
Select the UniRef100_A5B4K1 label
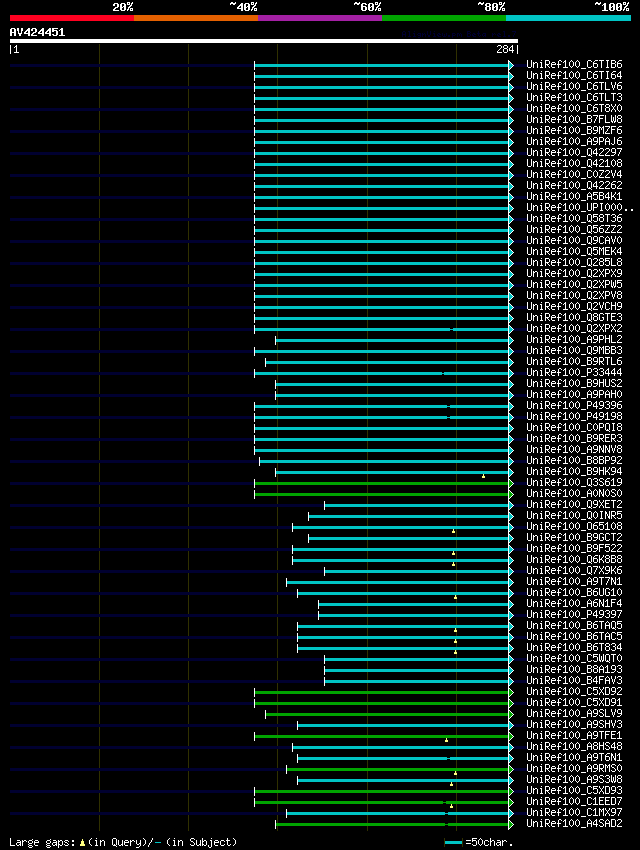(x=574, y=196)
